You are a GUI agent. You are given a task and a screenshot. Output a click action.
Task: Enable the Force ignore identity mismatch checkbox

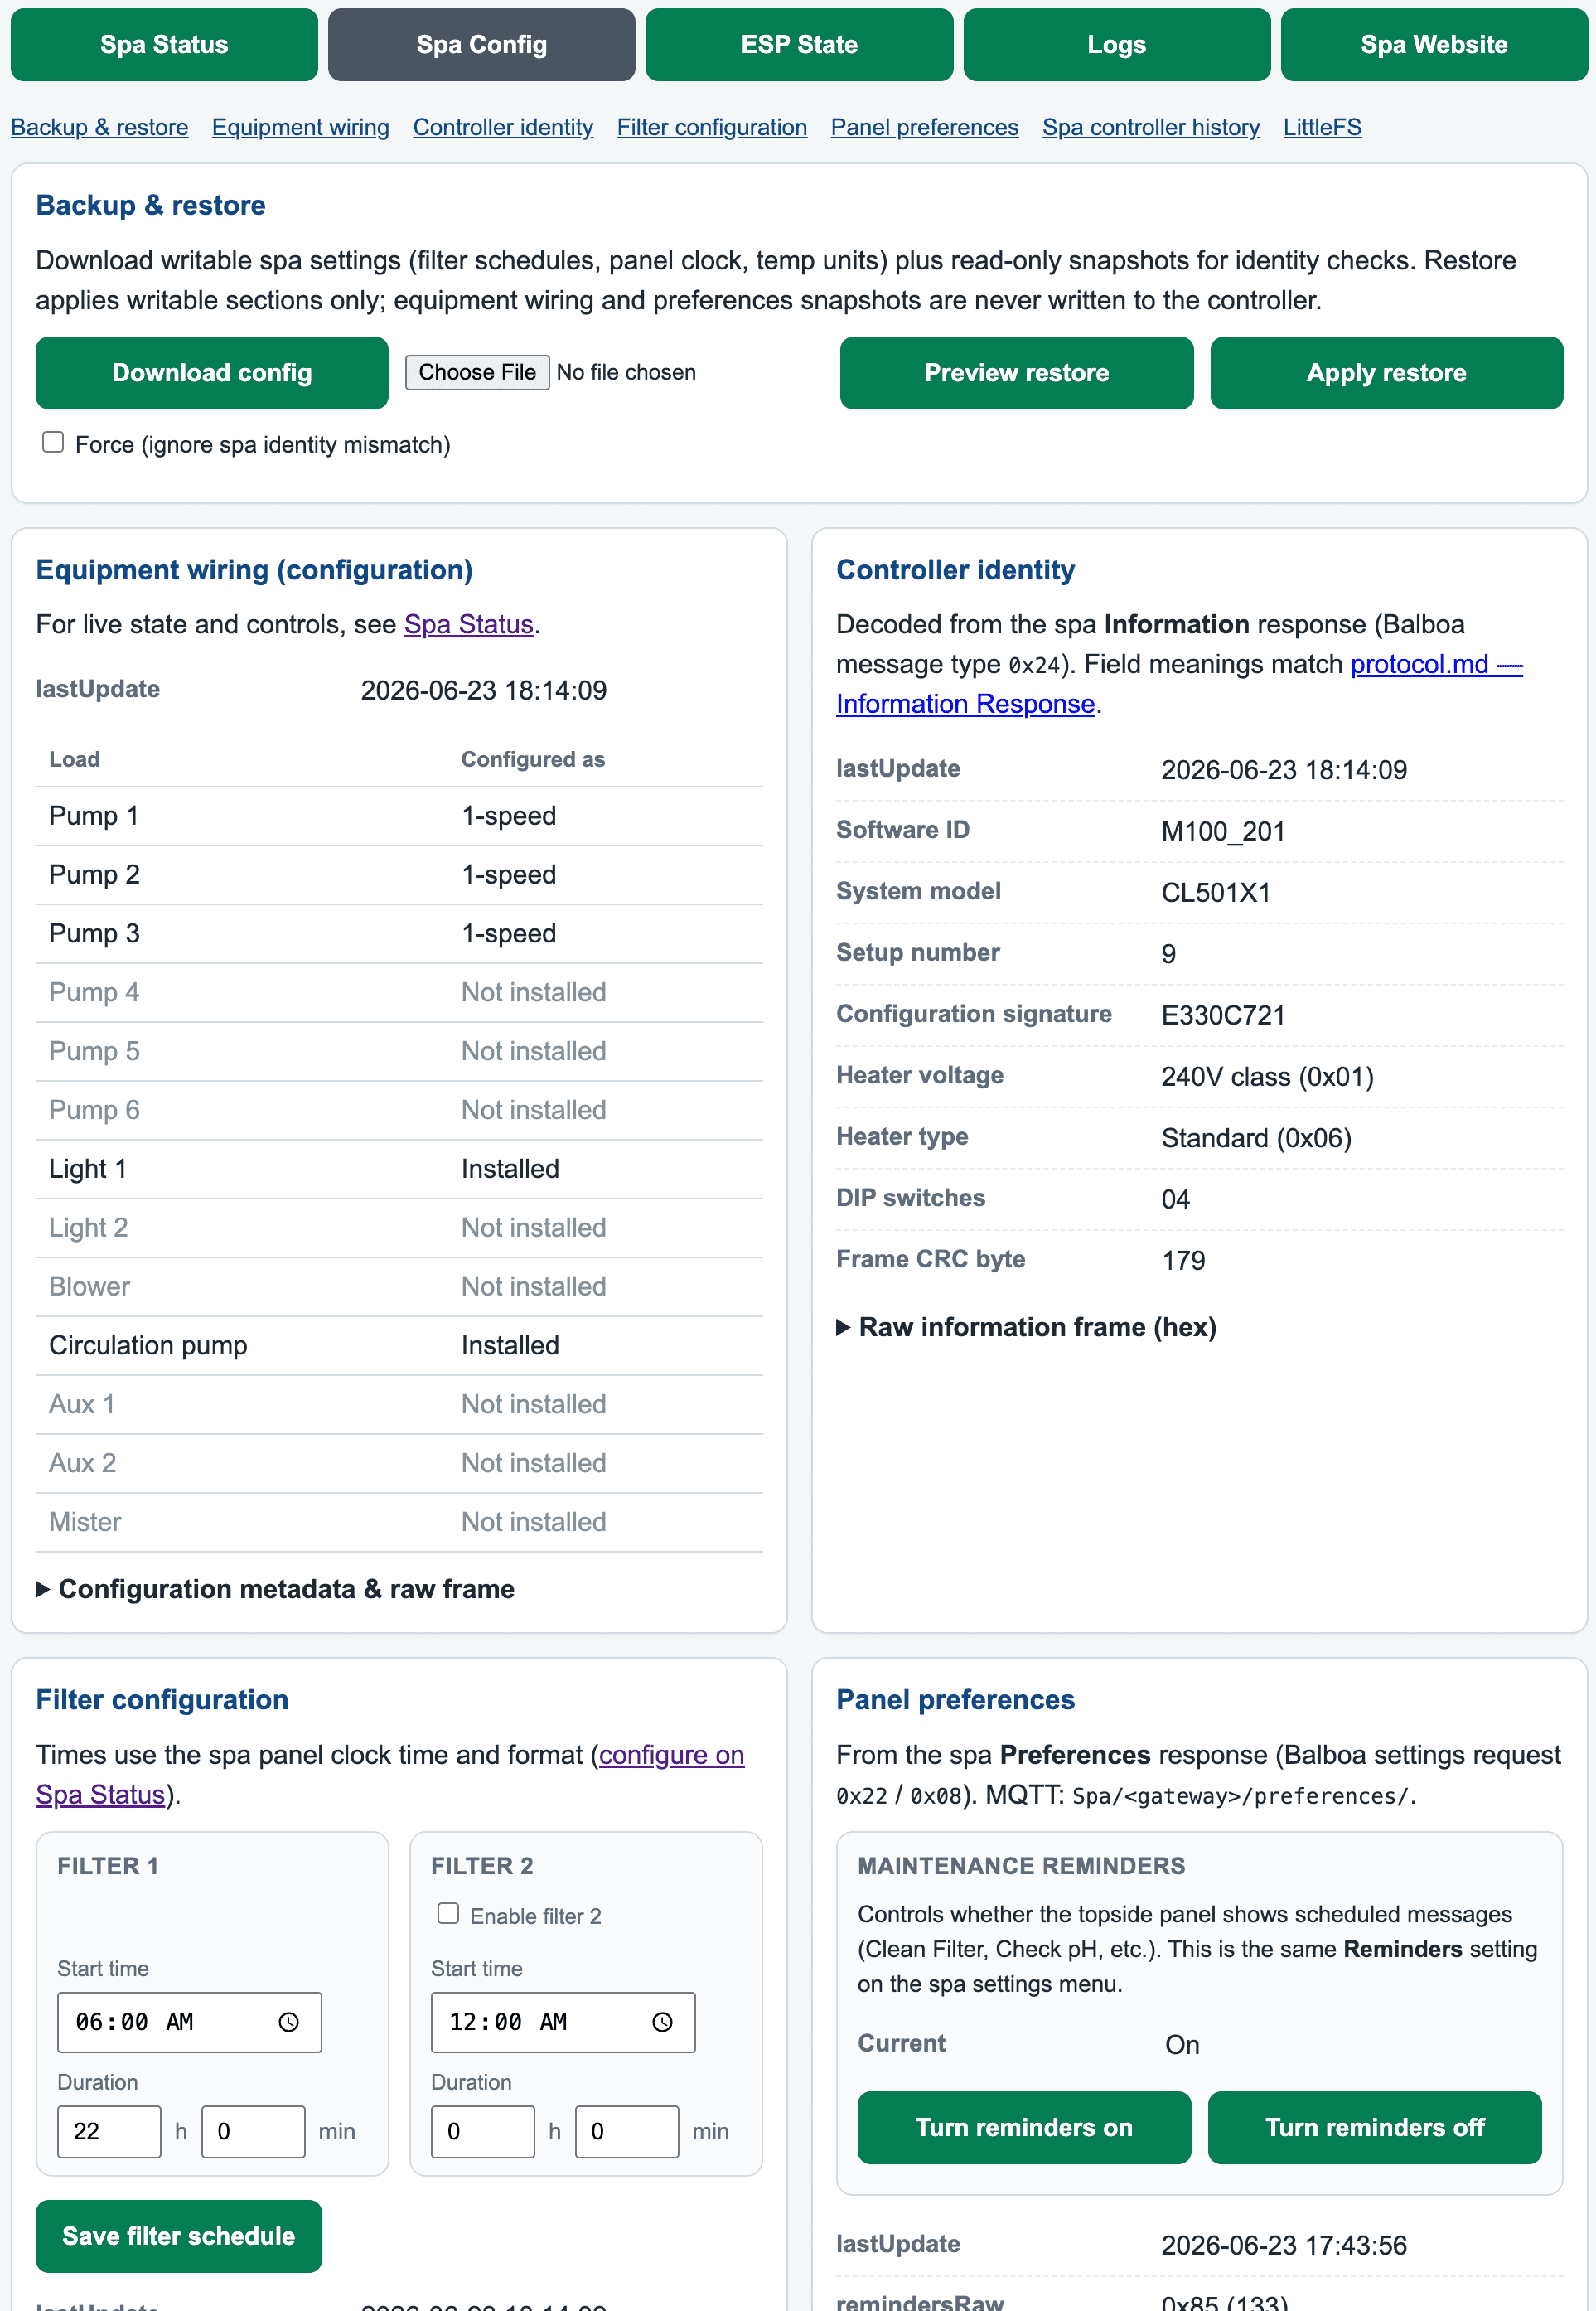coord(53,442)
